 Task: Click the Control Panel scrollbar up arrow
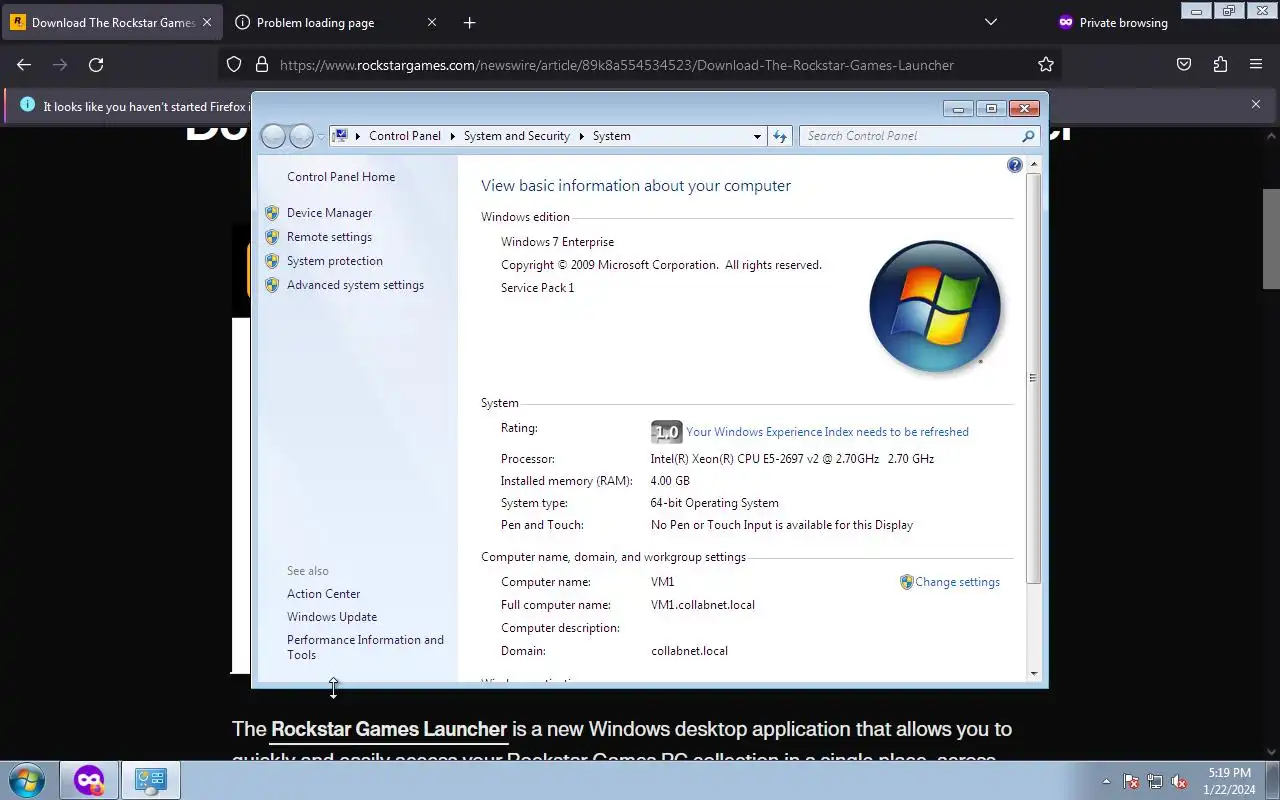(1034, 163)
